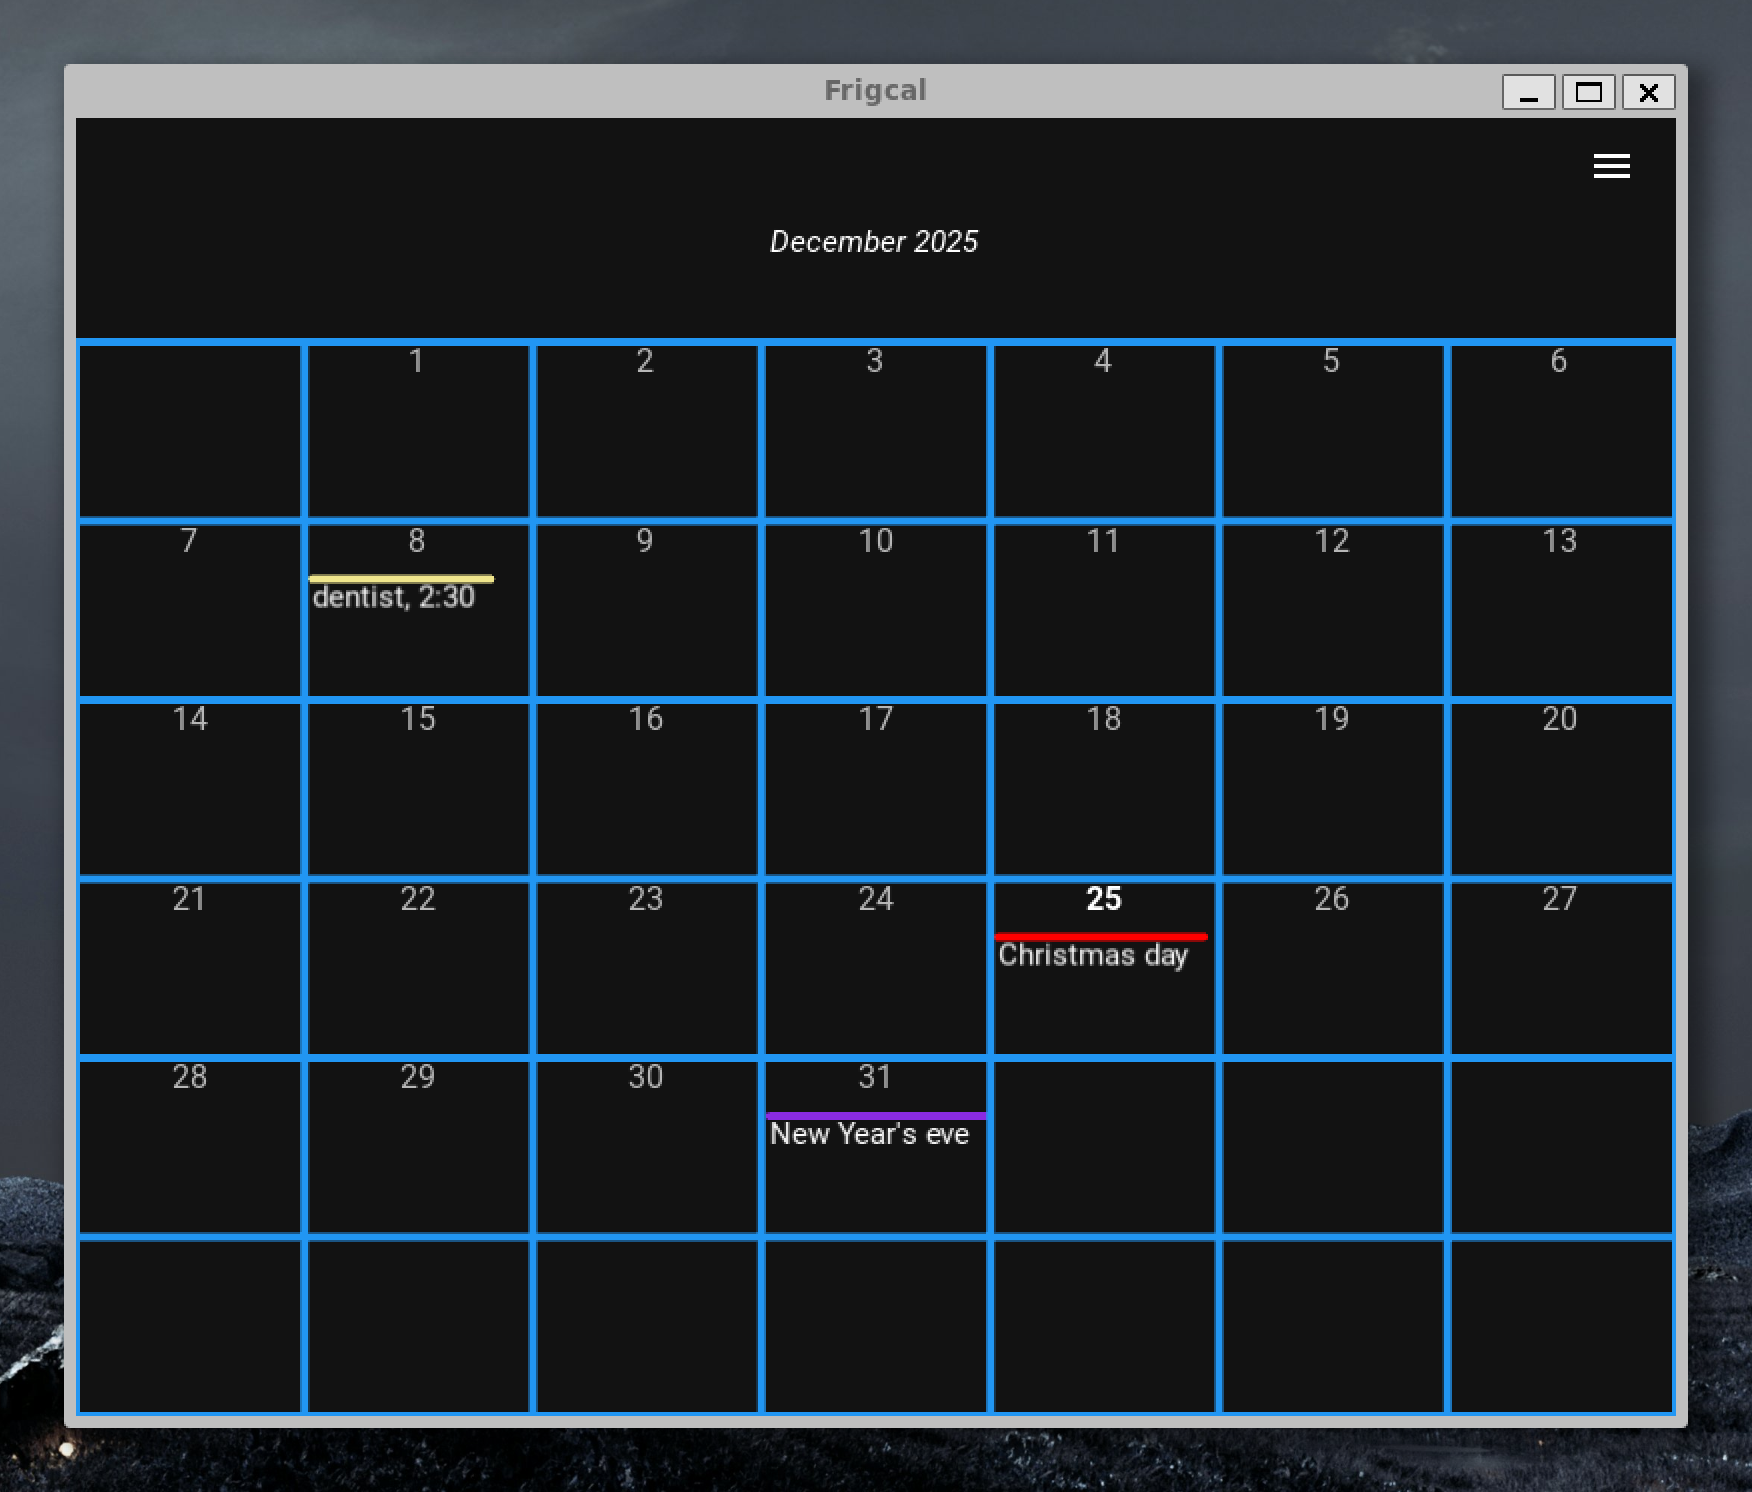The height and width of the screenshot is (1492, 1752).
Task: Open the 'New Year's eve' event
Action: (869, 1135)
